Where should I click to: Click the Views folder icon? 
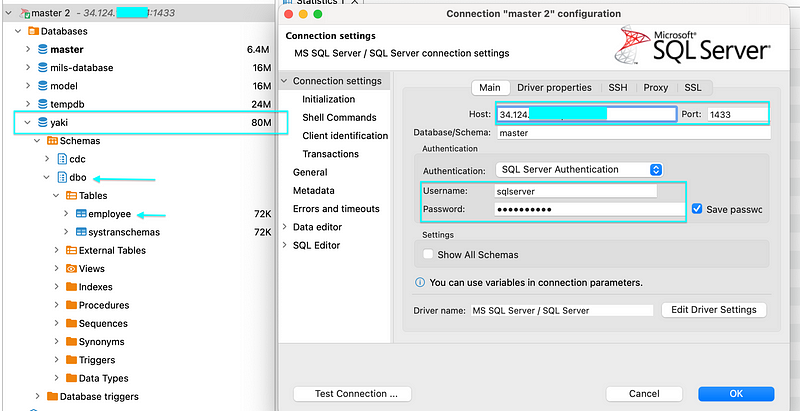pos(71,269)
